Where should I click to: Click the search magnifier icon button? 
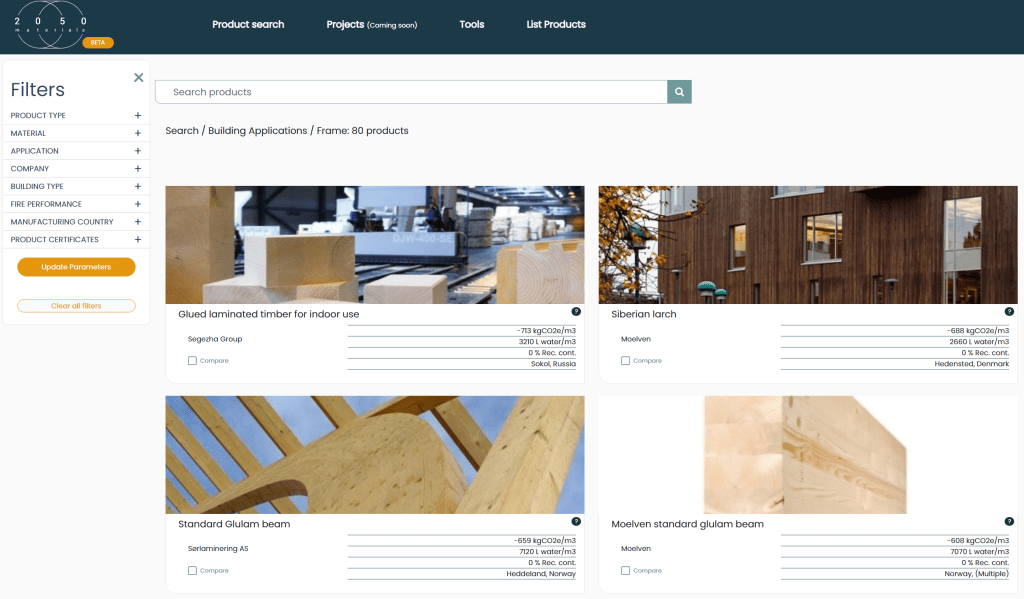click(679, 92)
